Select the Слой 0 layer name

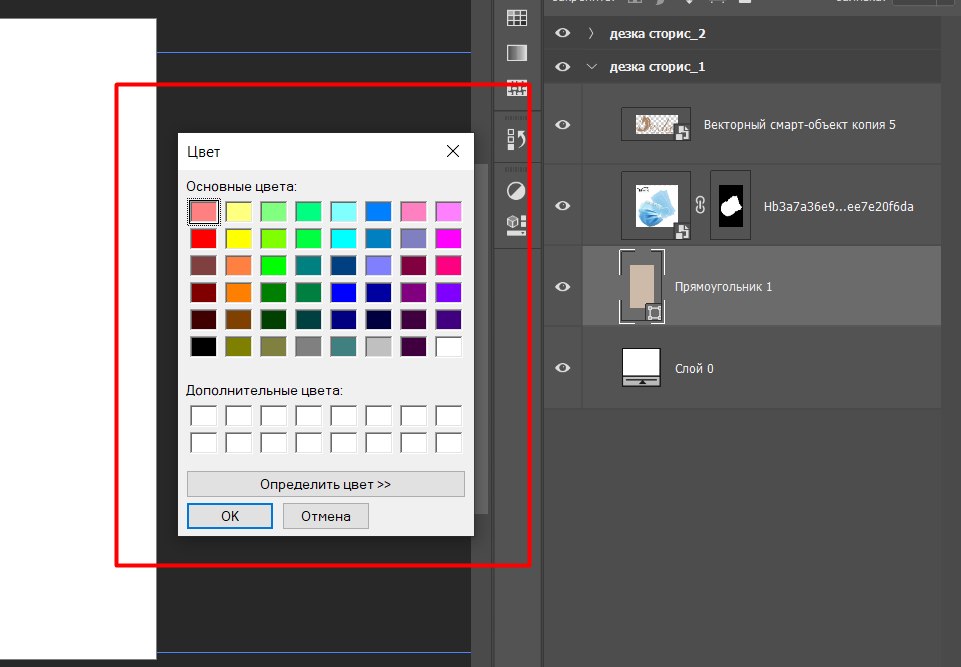(x=694, y=368)
